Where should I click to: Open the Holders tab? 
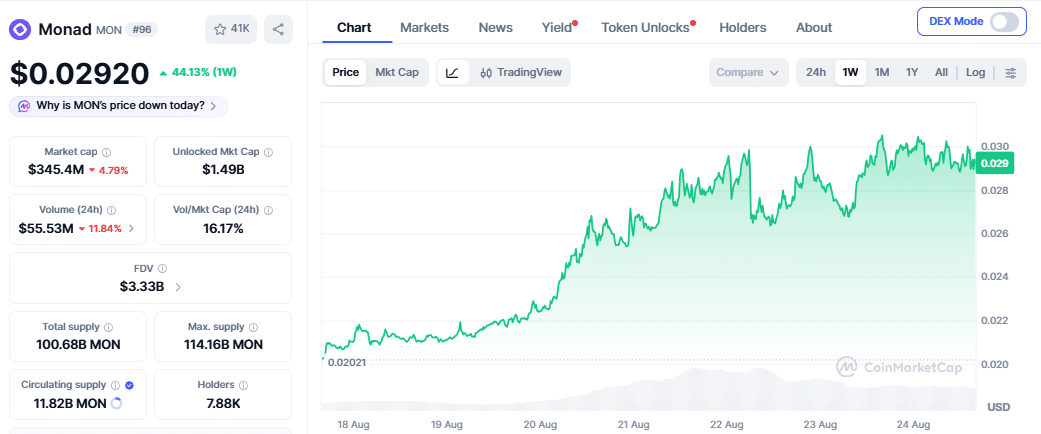pyautogui.click(x=743, y=28)
